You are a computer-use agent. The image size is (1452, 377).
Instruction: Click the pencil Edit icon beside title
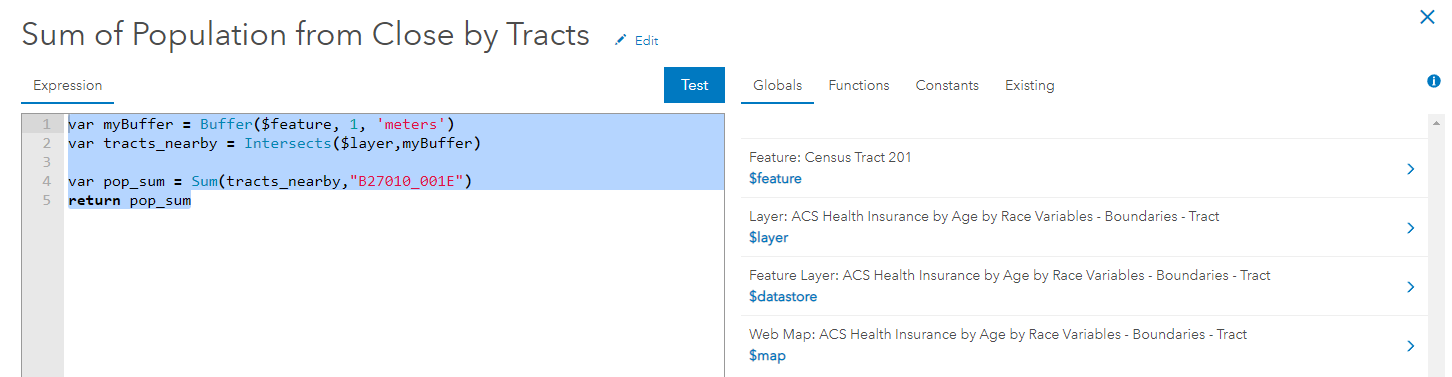pos(621,40)
